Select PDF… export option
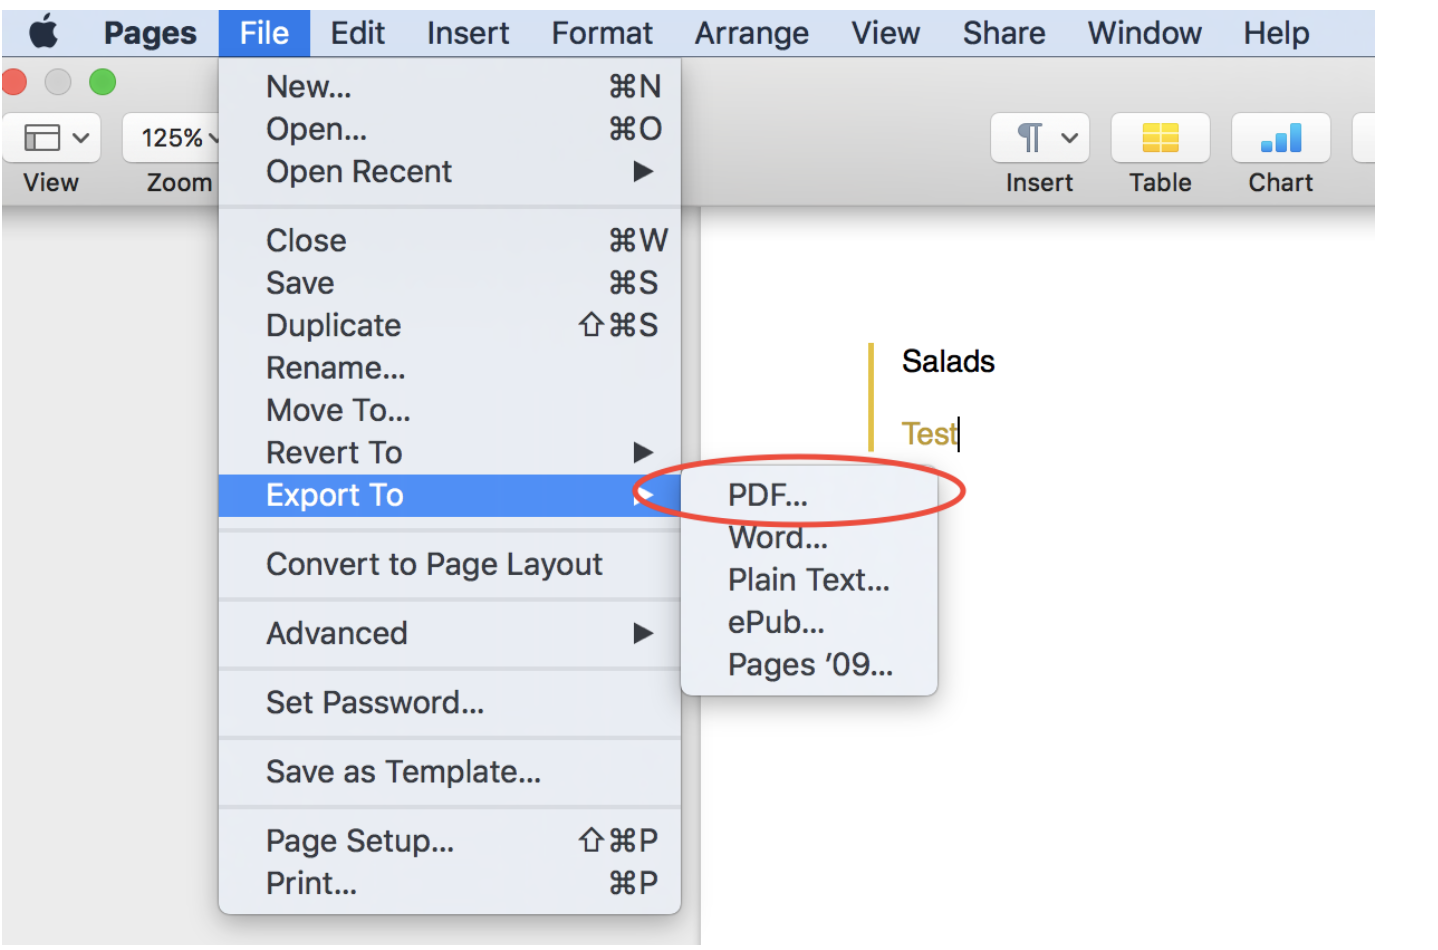Viewport: 1438px width, 950px height. coord(809,495)
